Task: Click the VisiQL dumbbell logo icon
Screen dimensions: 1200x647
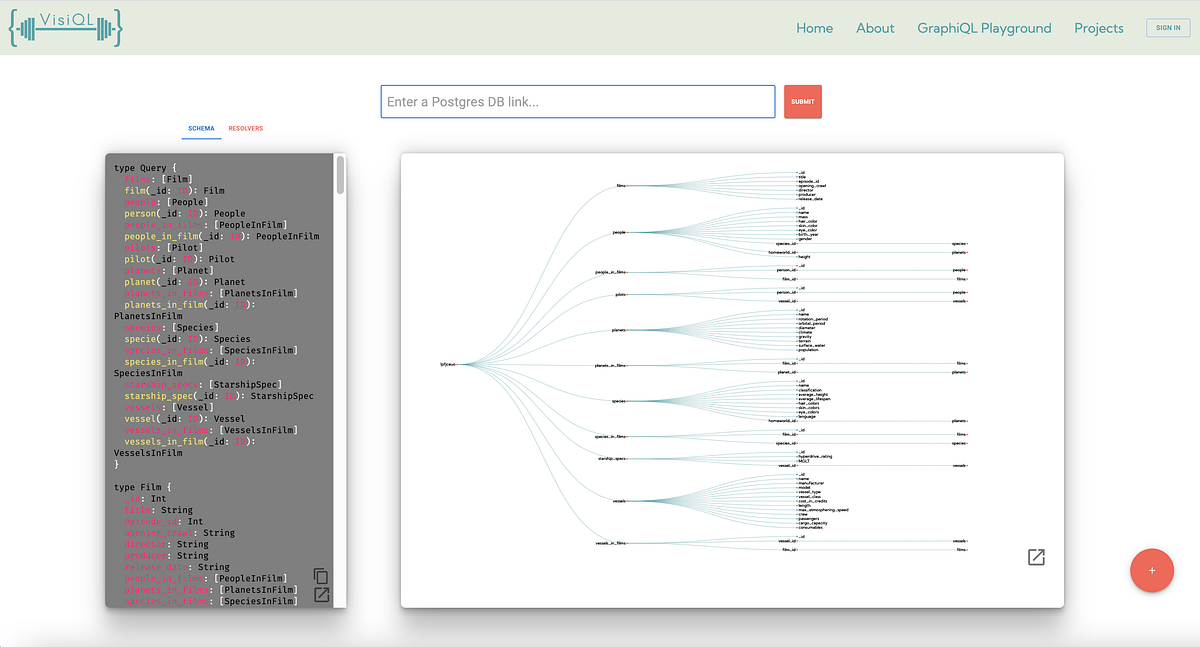Action: coord(65,27)
